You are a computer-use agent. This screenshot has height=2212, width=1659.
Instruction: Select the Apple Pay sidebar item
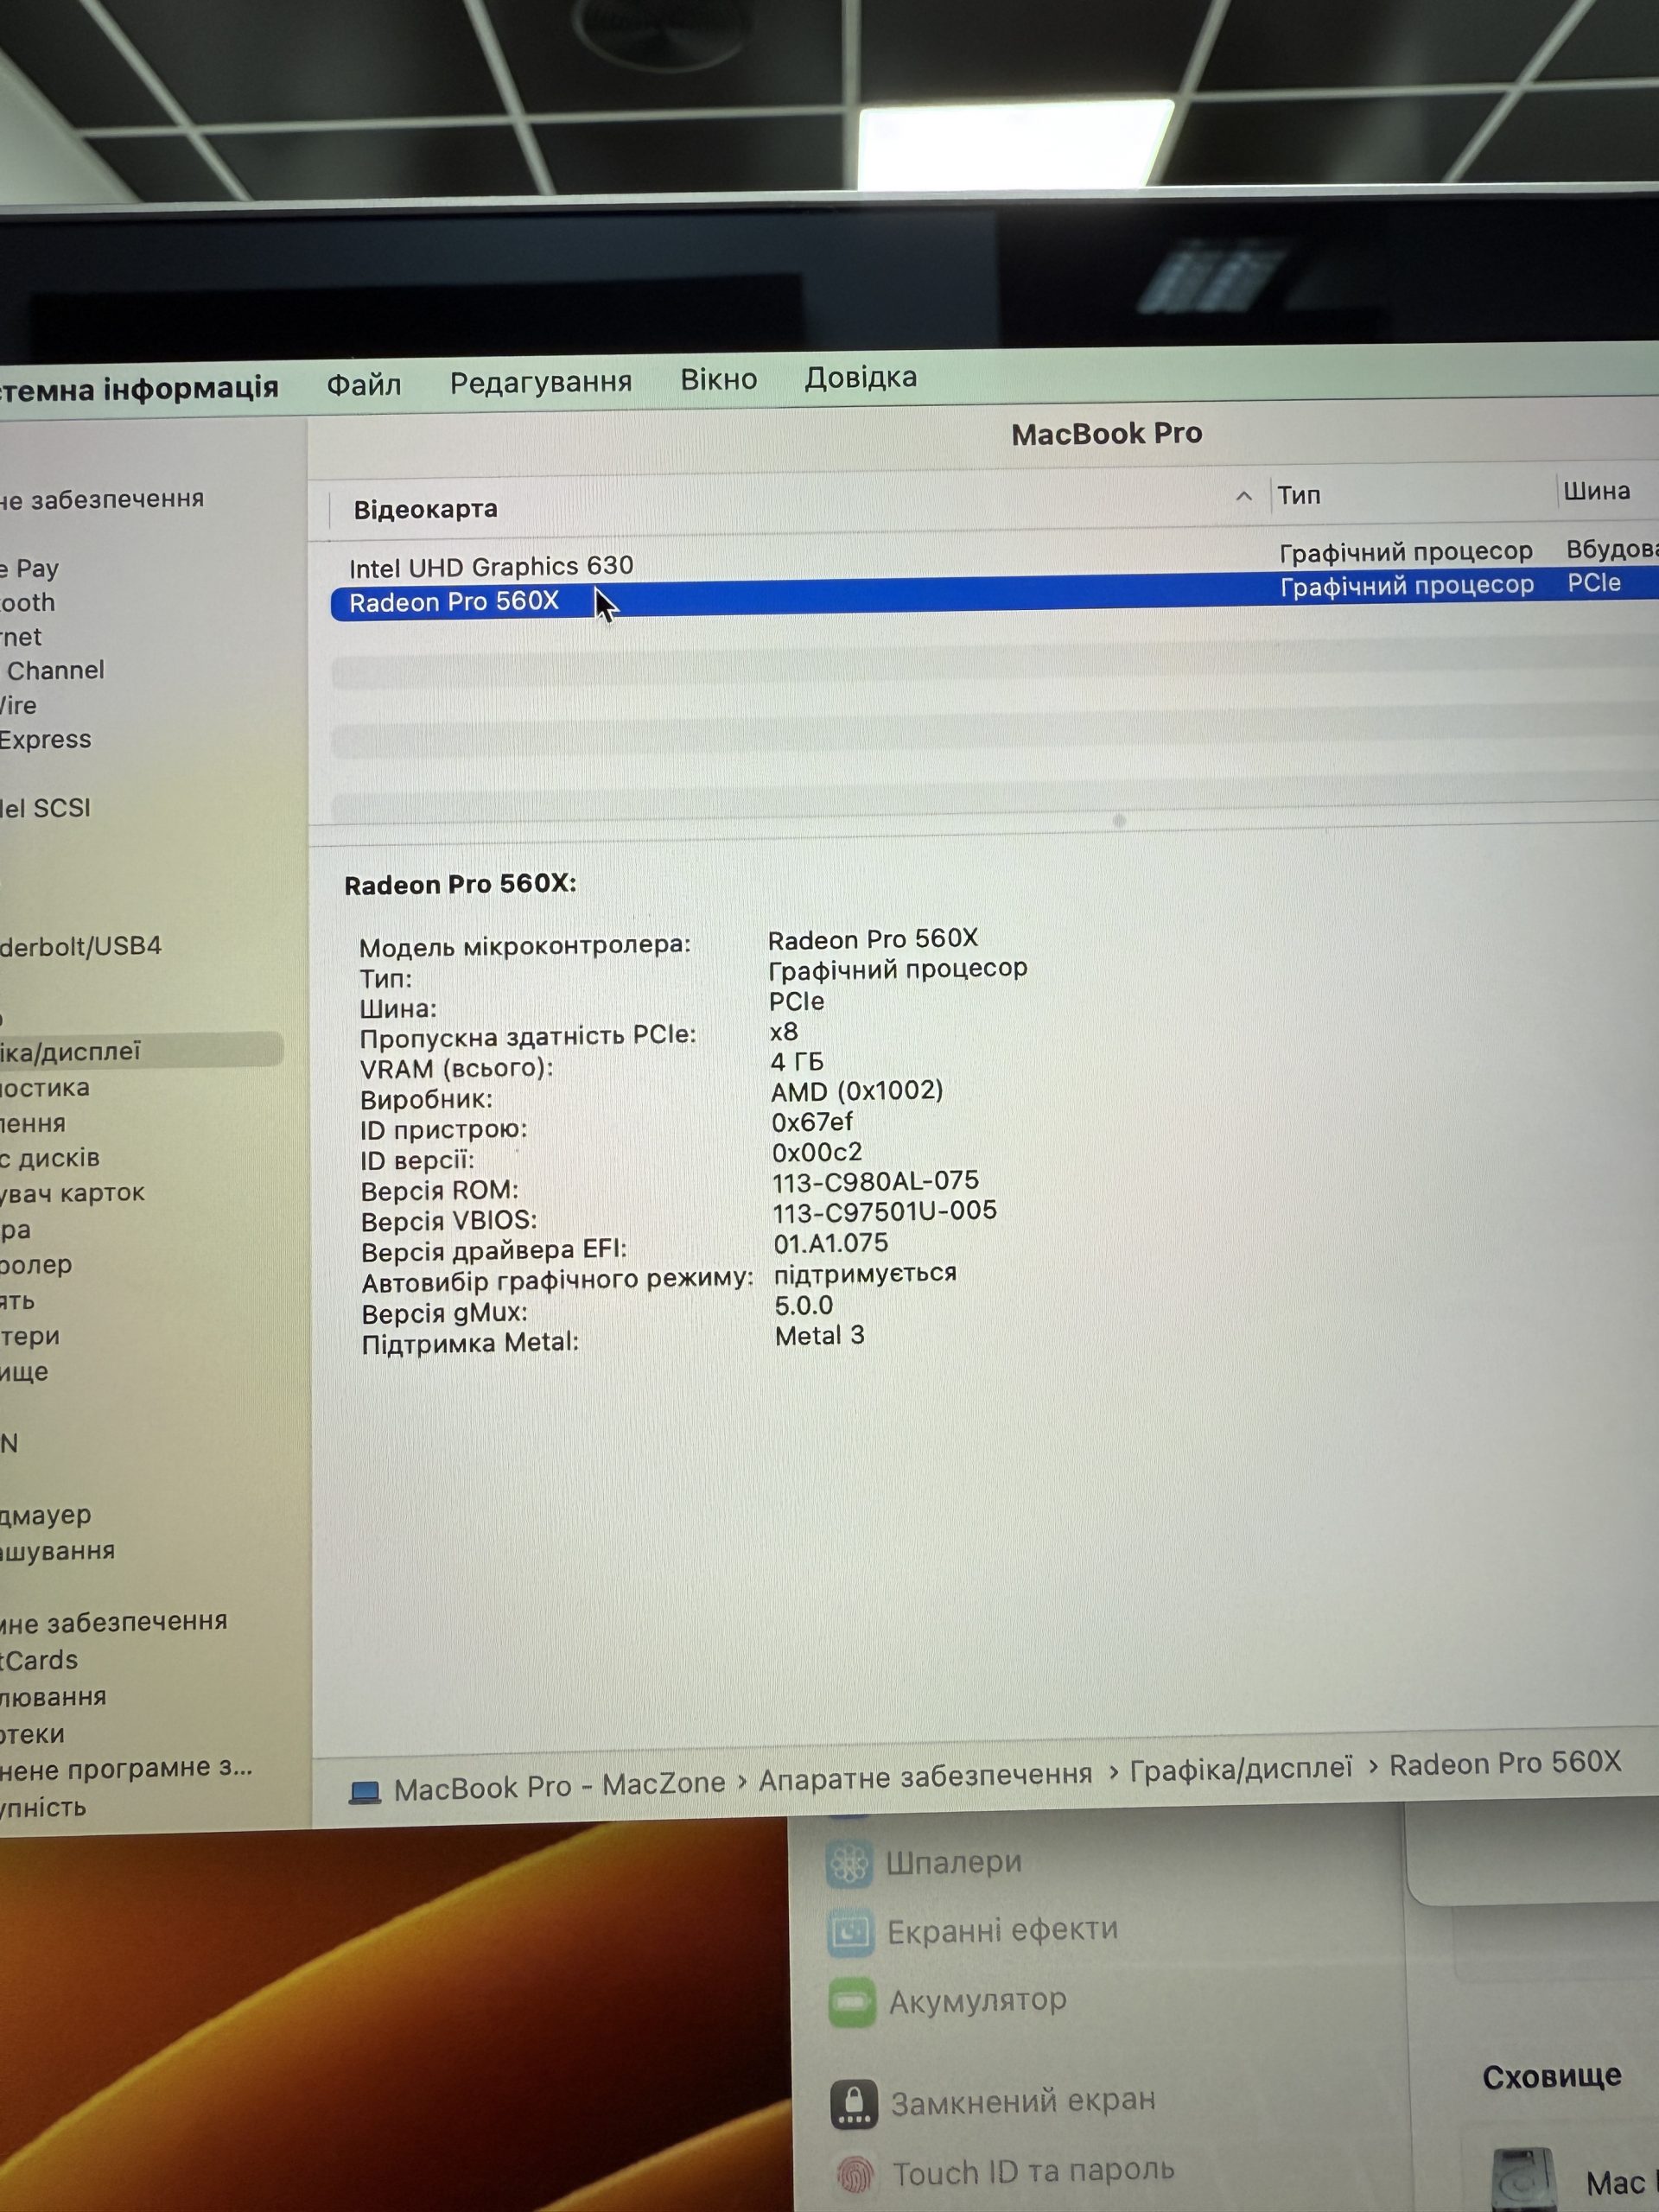click(x=30, y=569)
